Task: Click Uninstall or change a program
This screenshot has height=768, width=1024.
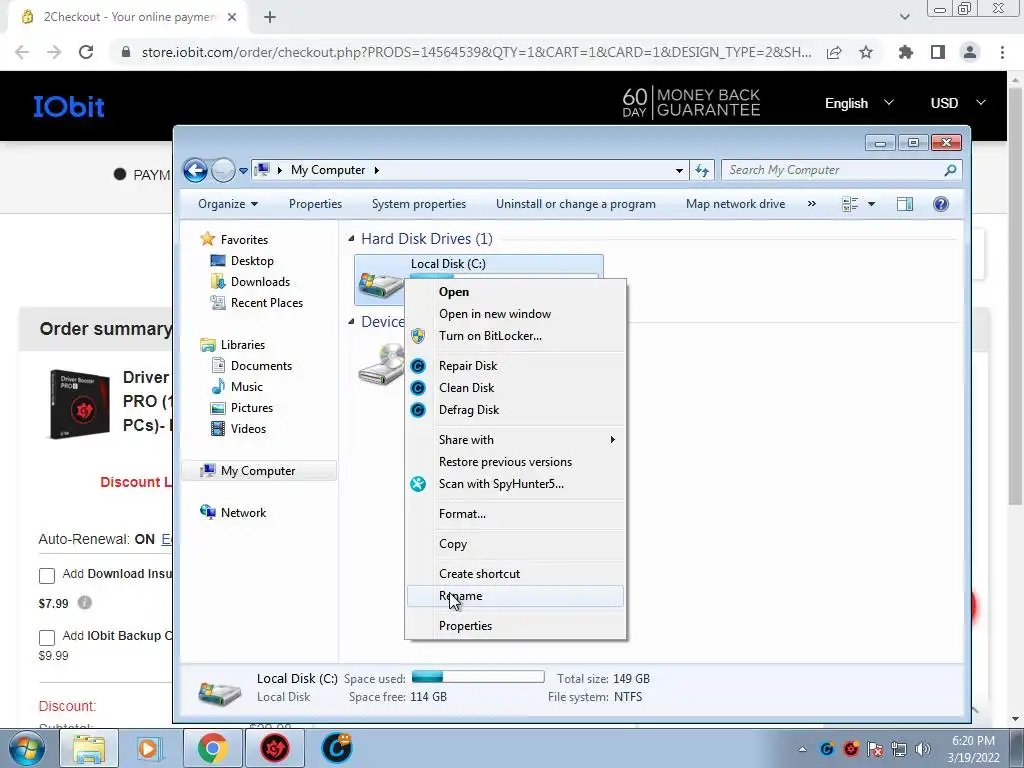Action: tap(575, 204)
